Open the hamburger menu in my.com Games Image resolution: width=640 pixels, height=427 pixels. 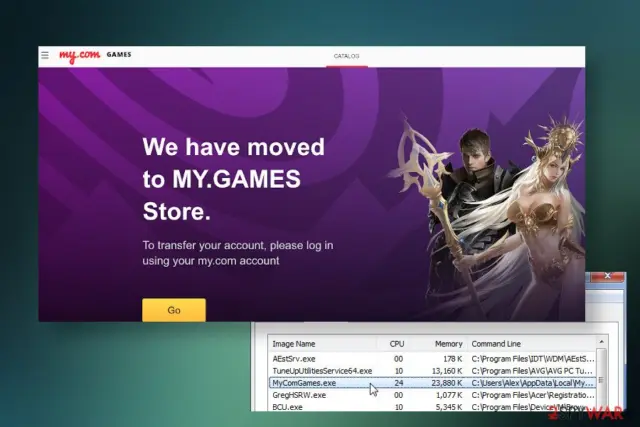45,55
